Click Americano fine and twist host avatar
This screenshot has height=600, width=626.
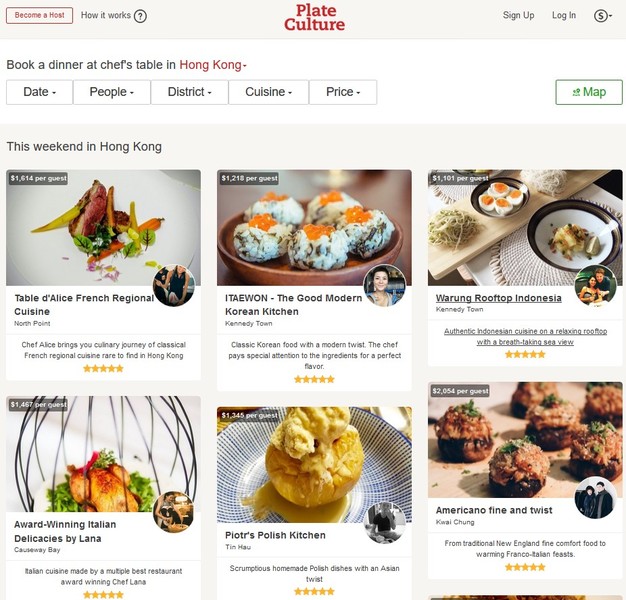595,498
